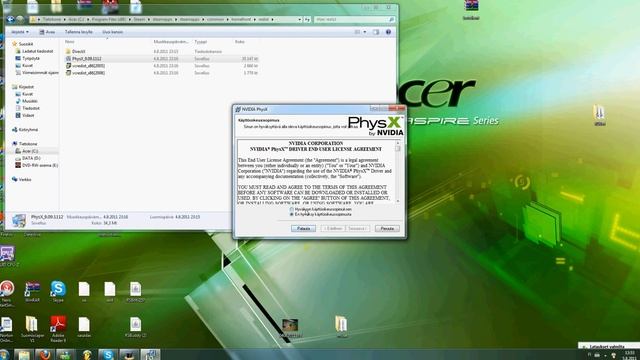Click the Explorer back navigation arrow

pyautogui.click(x=11, y=19)
